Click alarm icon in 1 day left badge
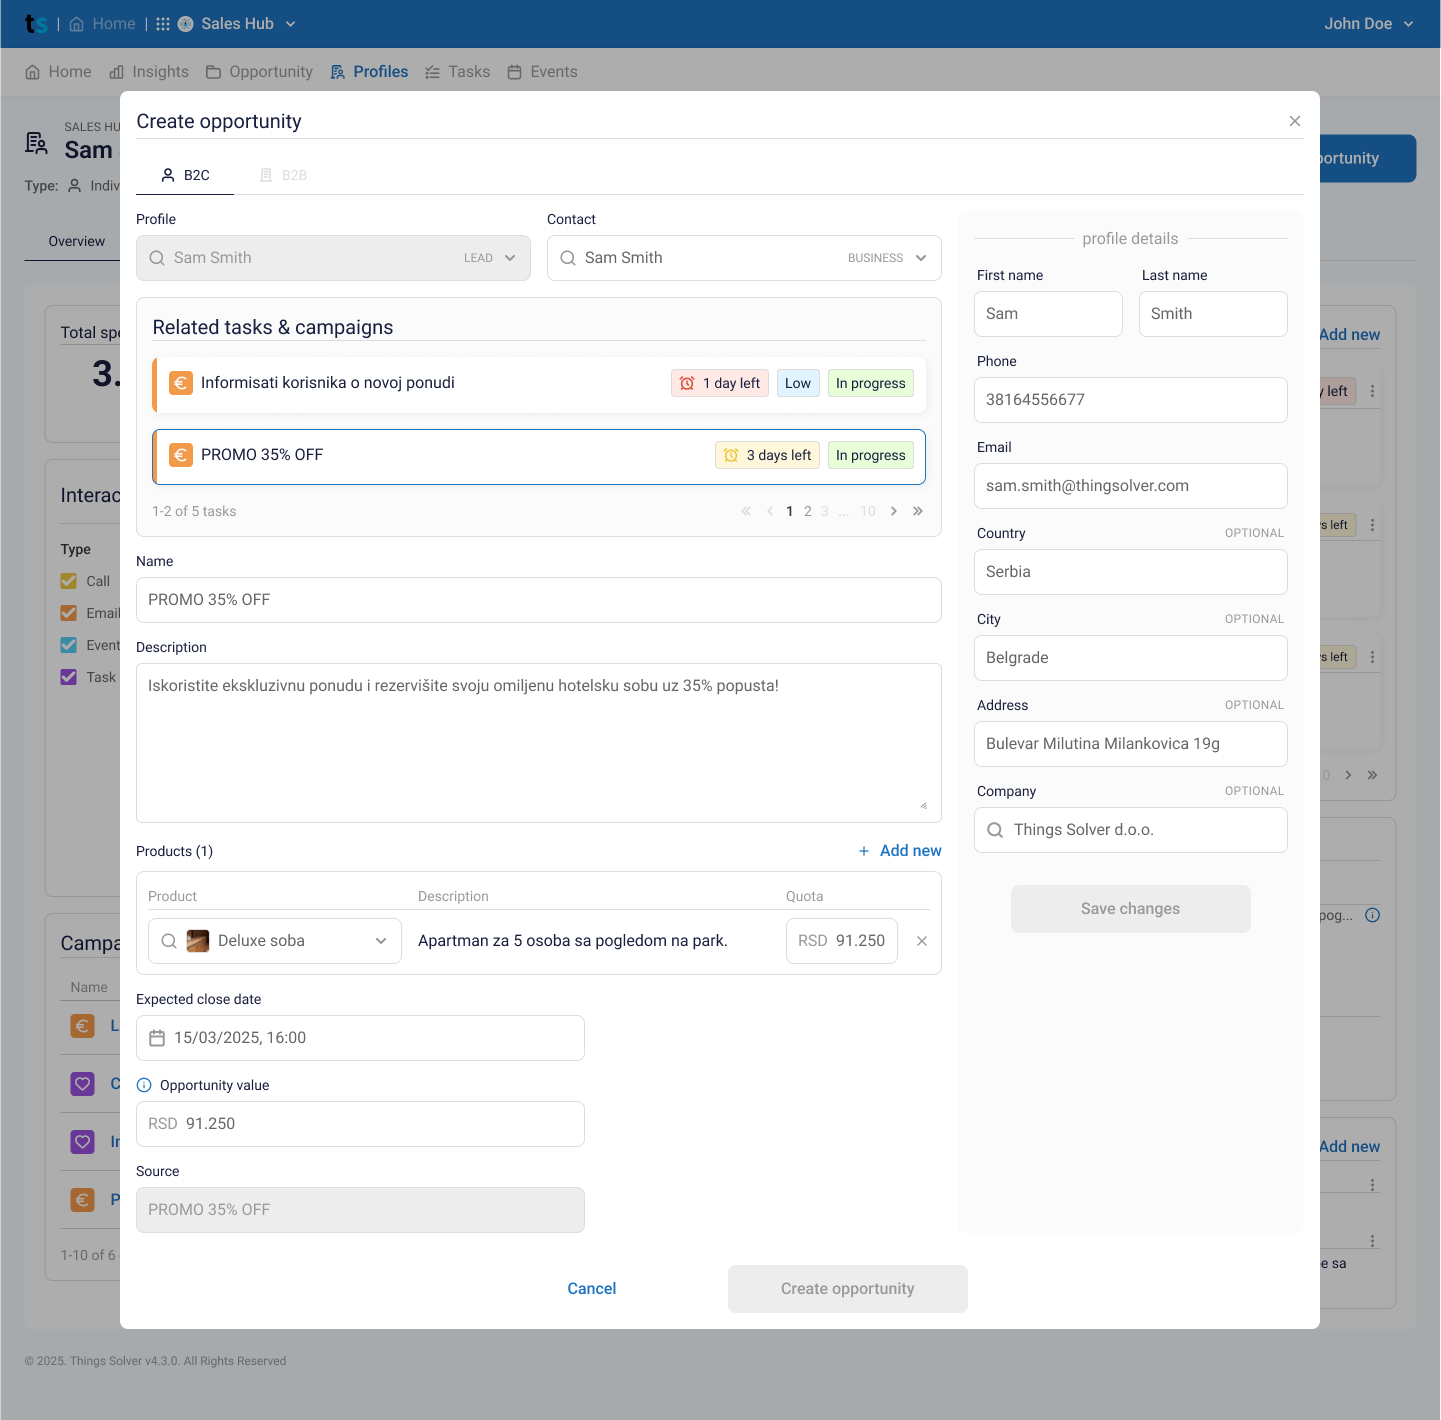The image size is (1441, 1420). tap(687, 383)
